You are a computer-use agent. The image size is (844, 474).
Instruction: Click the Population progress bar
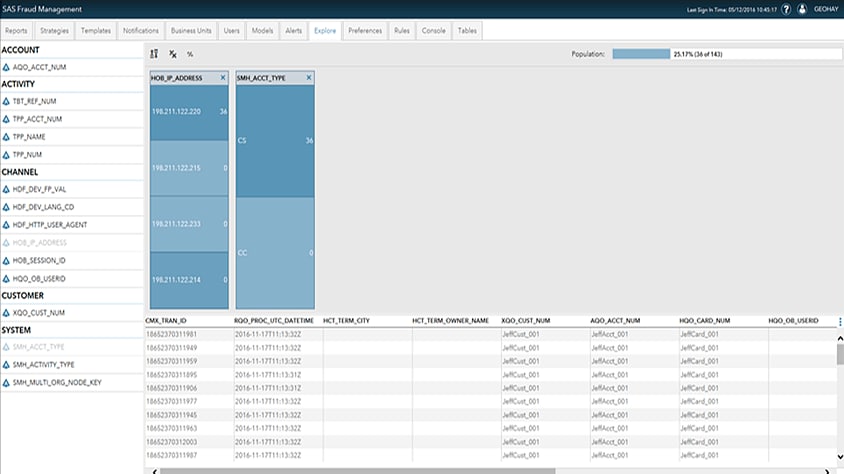pos(727,54)
